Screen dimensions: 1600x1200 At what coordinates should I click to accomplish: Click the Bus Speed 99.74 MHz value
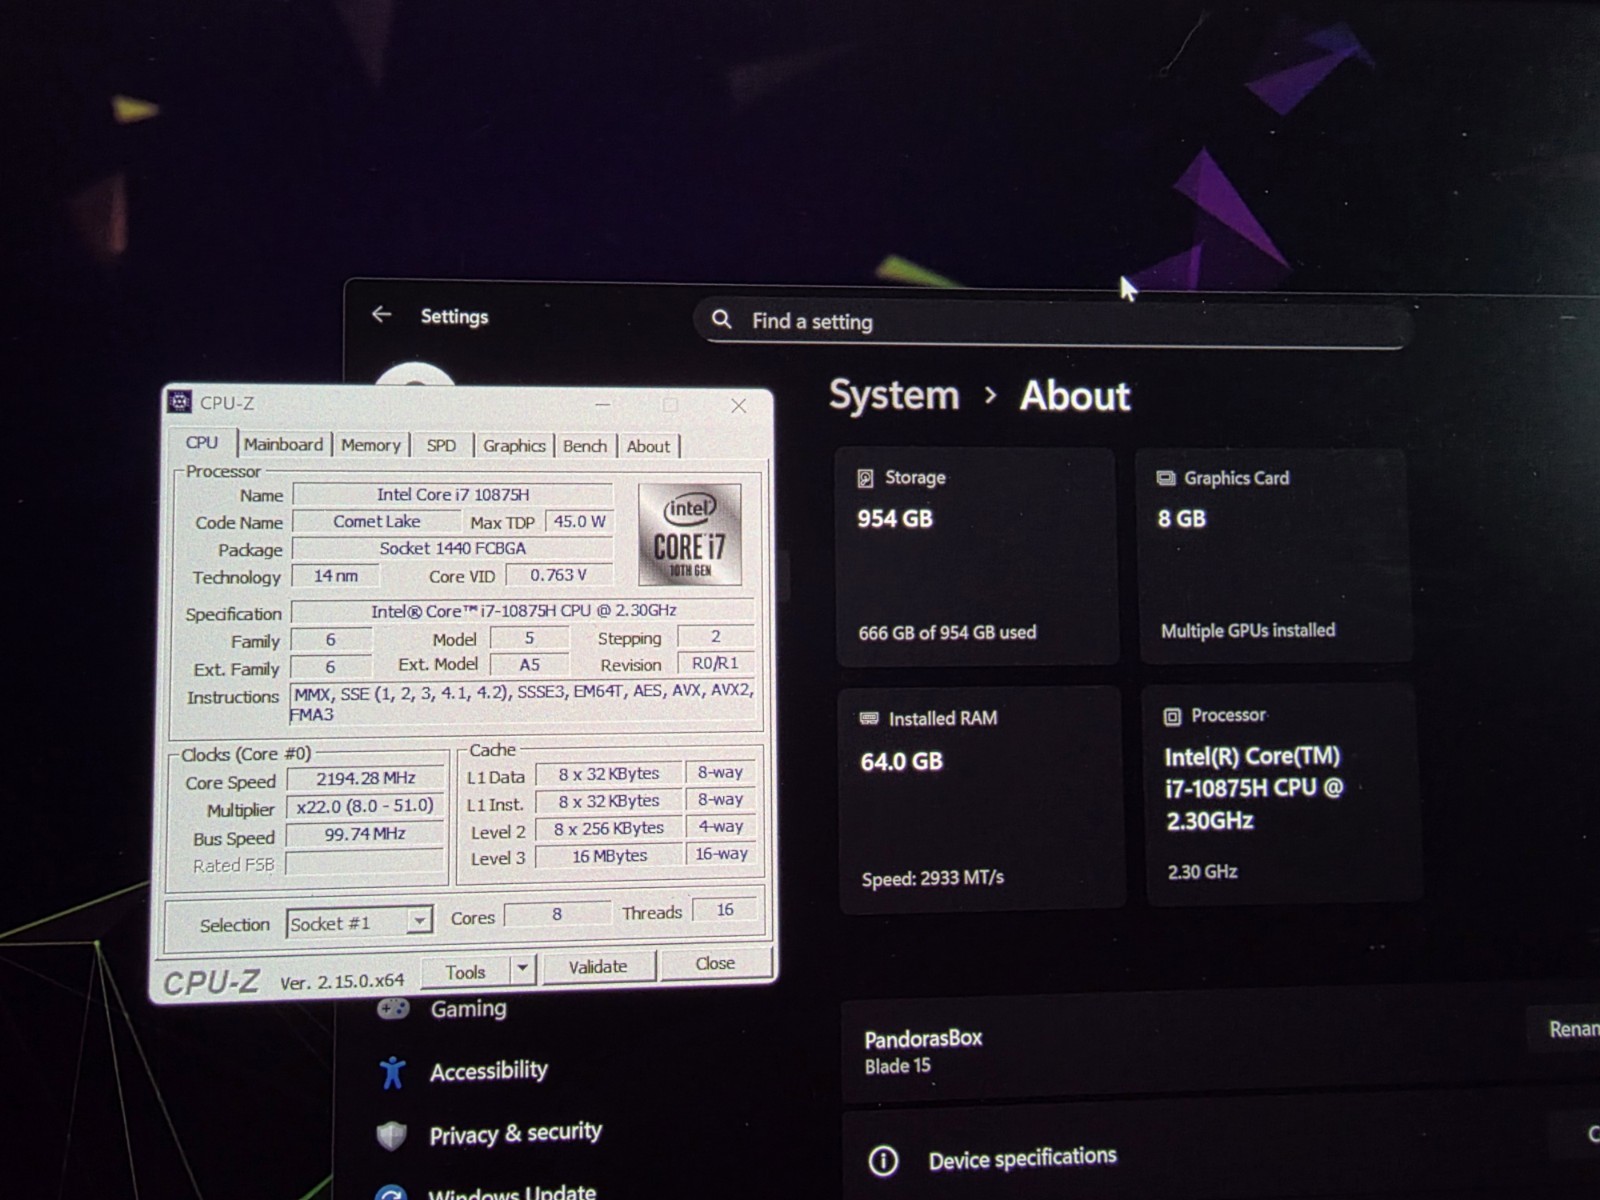[x=364, y=833]
